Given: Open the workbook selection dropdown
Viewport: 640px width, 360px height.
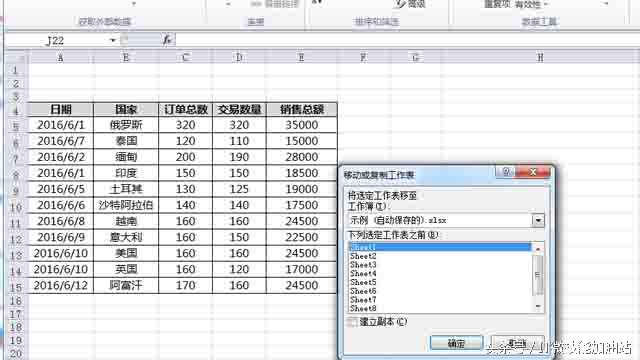Looking at the screenshot, I should [x=538, y=221].
